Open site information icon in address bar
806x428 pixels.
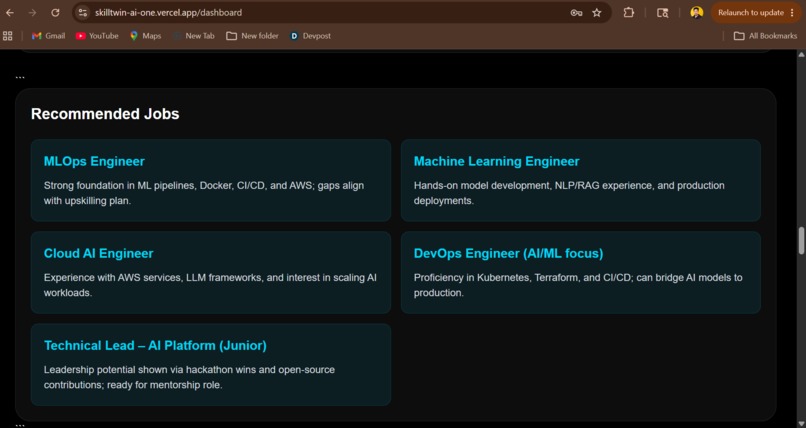82,13
